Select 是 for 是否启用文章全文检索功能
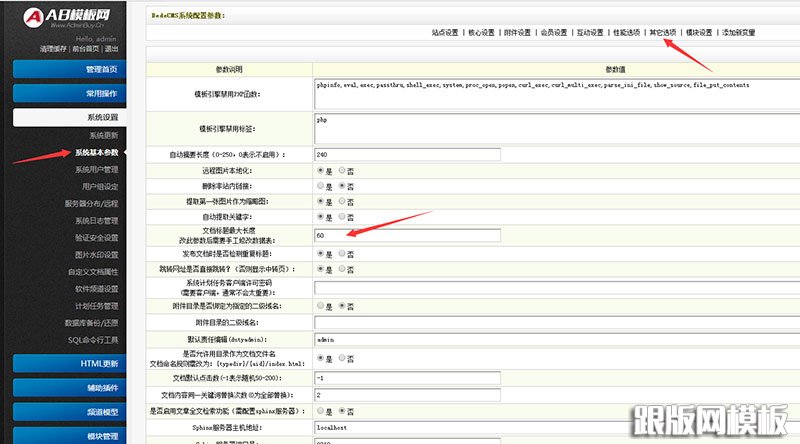 (x=320, y=410)
